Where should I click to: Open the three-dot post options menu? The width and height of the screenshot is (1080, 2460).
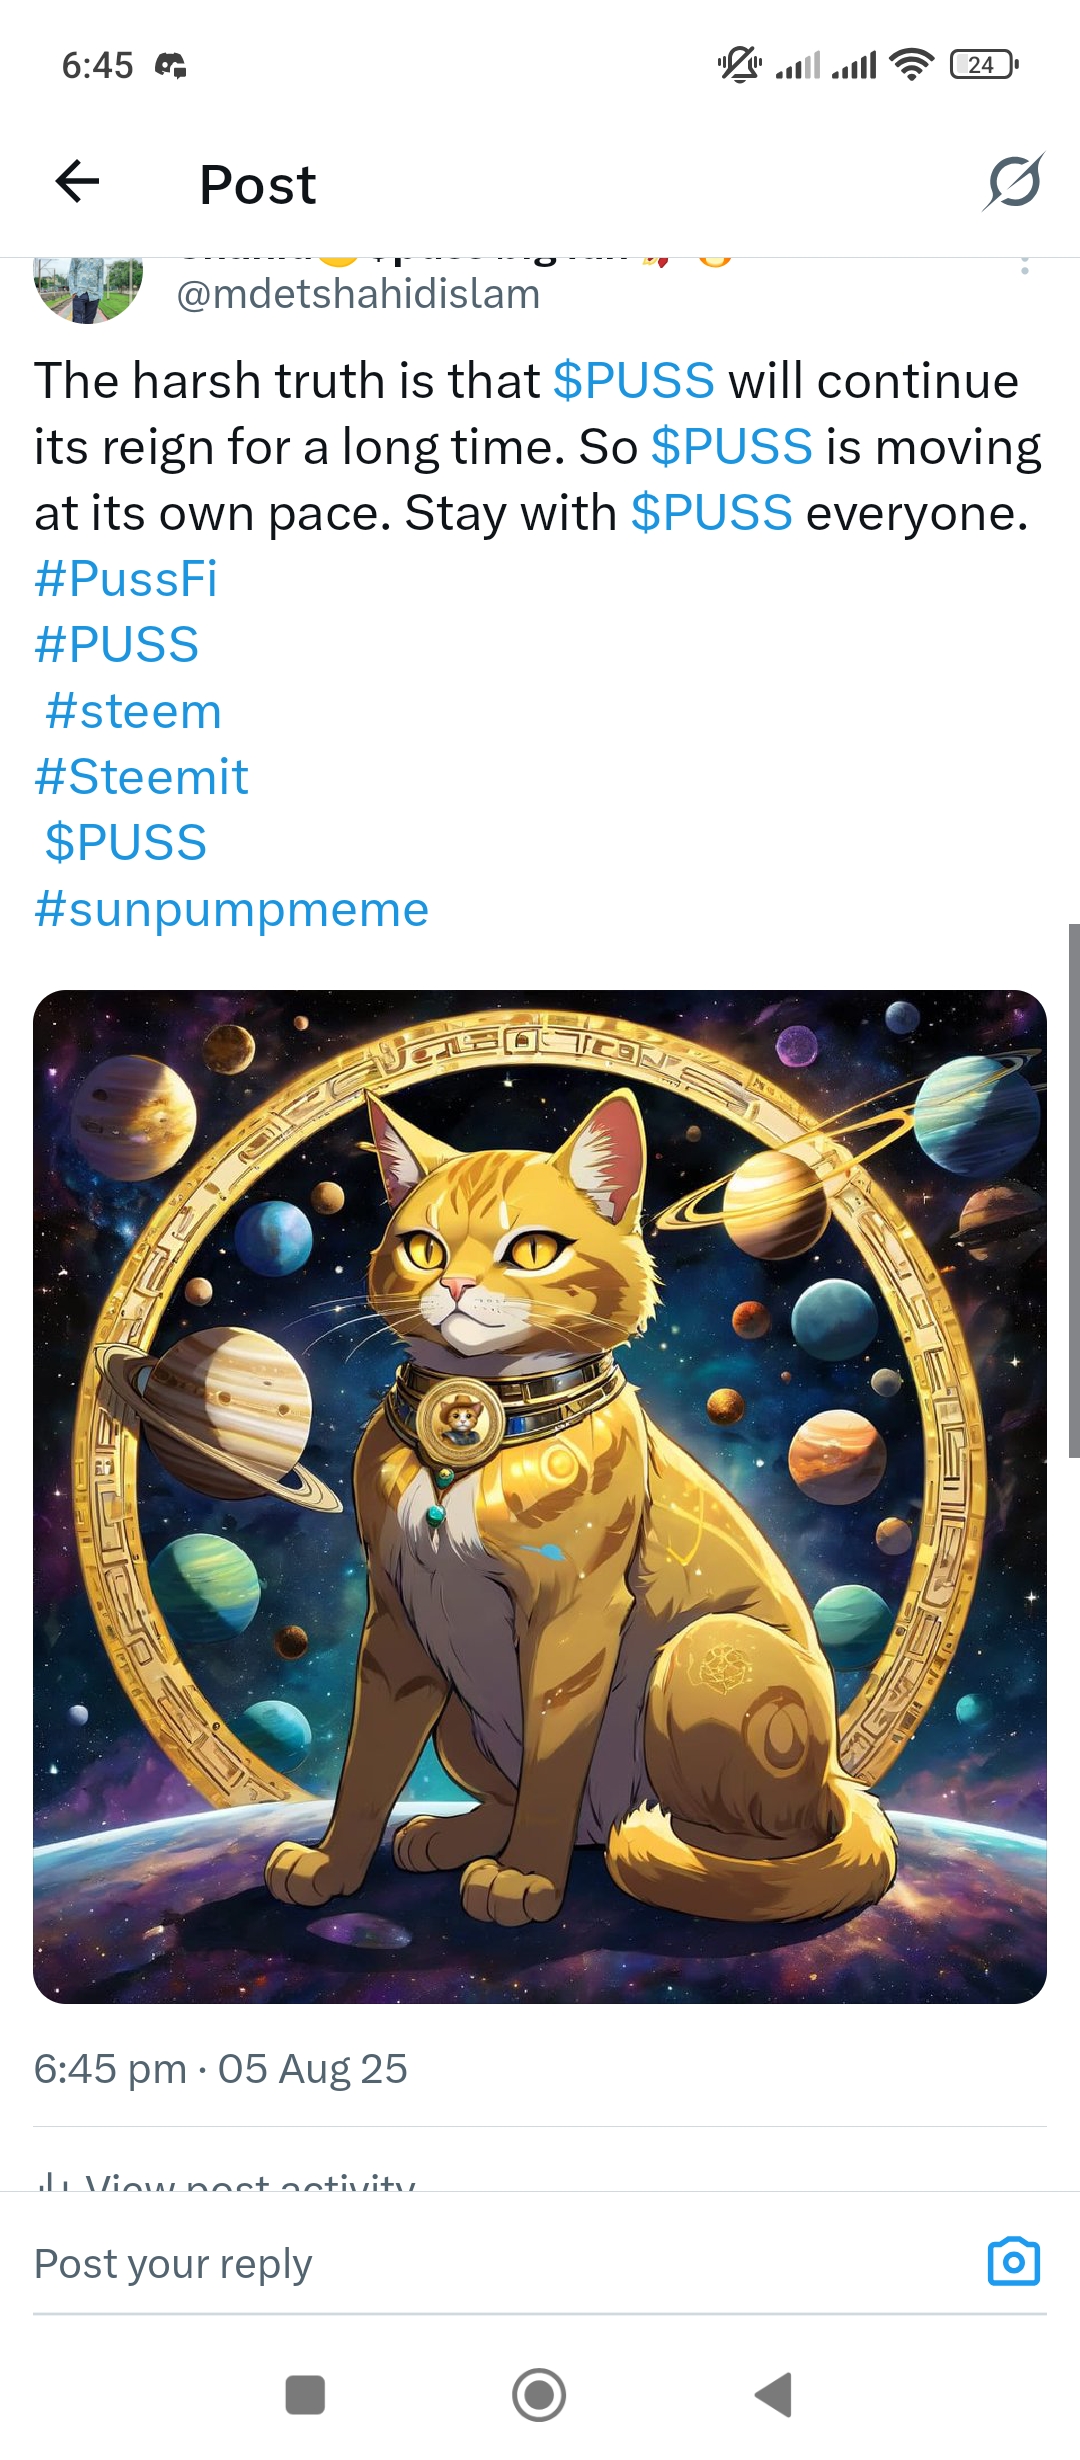pos(1024,266)
